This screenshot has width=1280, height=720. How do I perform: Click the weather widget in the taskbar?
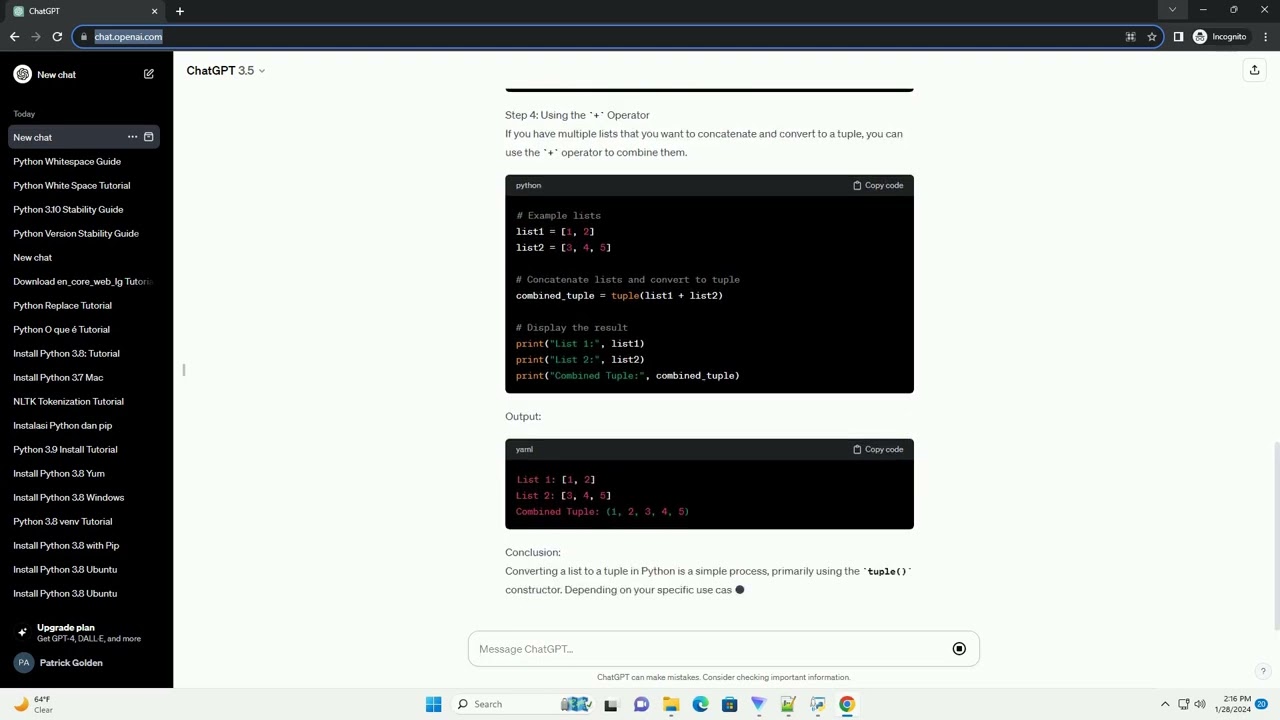33,704
